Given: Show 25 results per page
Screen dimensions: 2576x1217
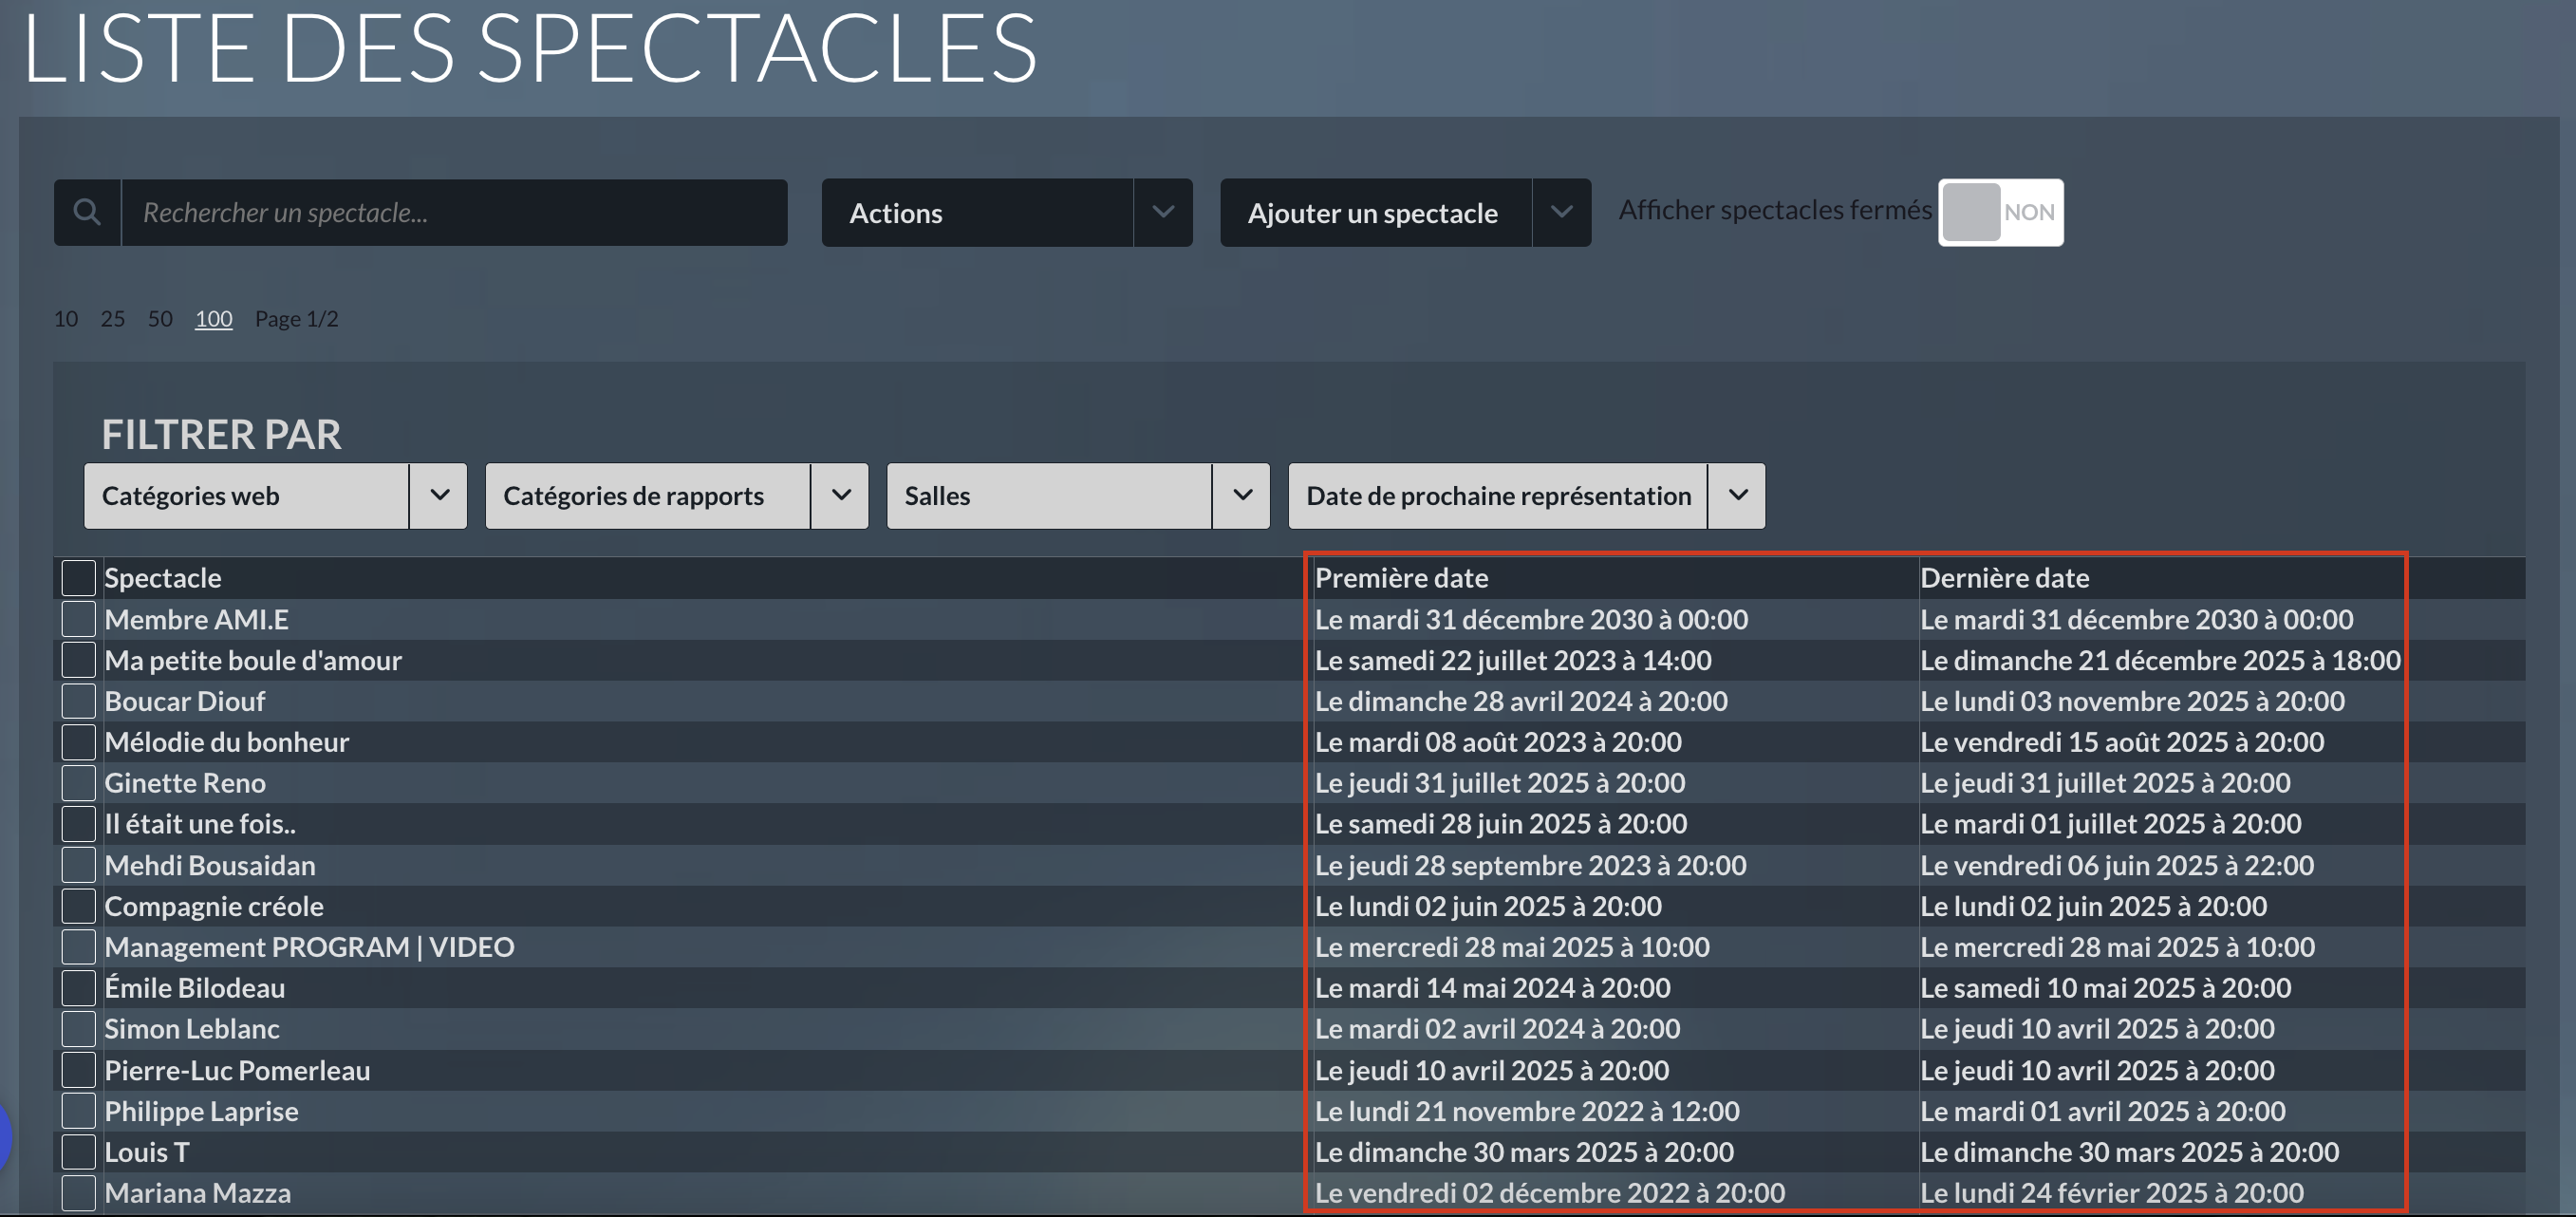Looking at the screenshot, I should tap(113, 318).
